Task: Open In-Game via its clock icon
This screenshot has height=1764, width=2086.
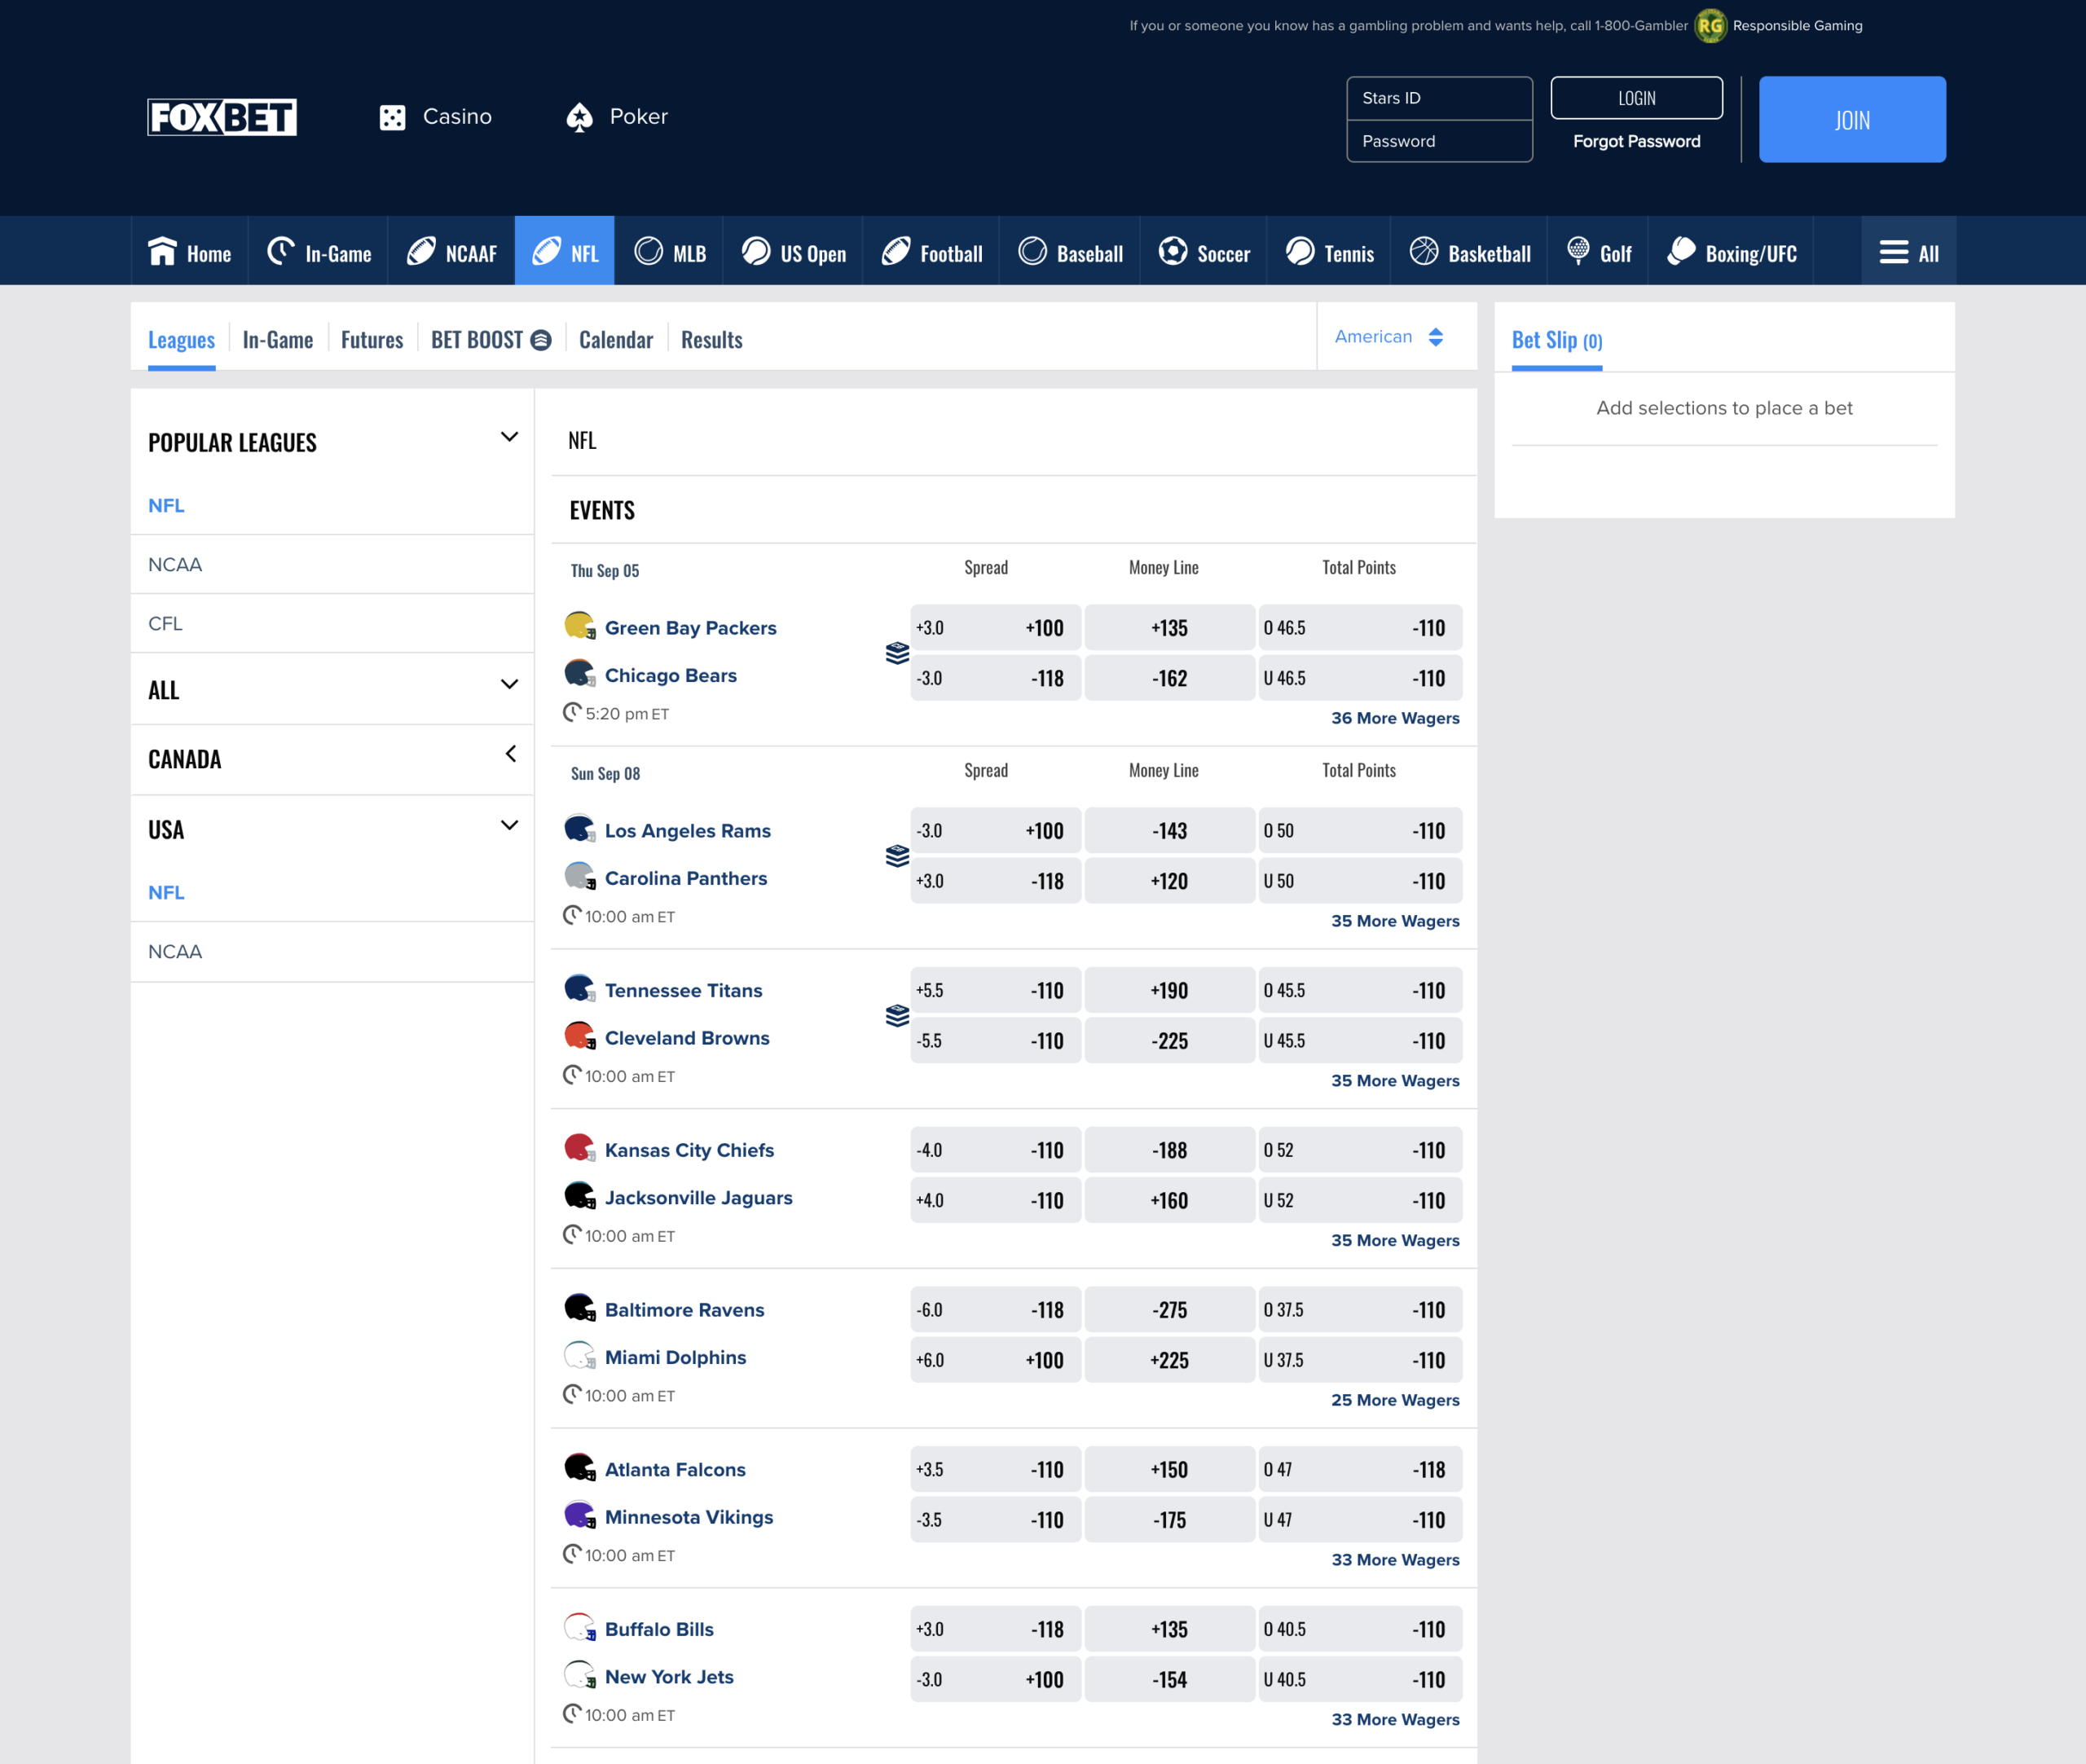Action: 281,251
